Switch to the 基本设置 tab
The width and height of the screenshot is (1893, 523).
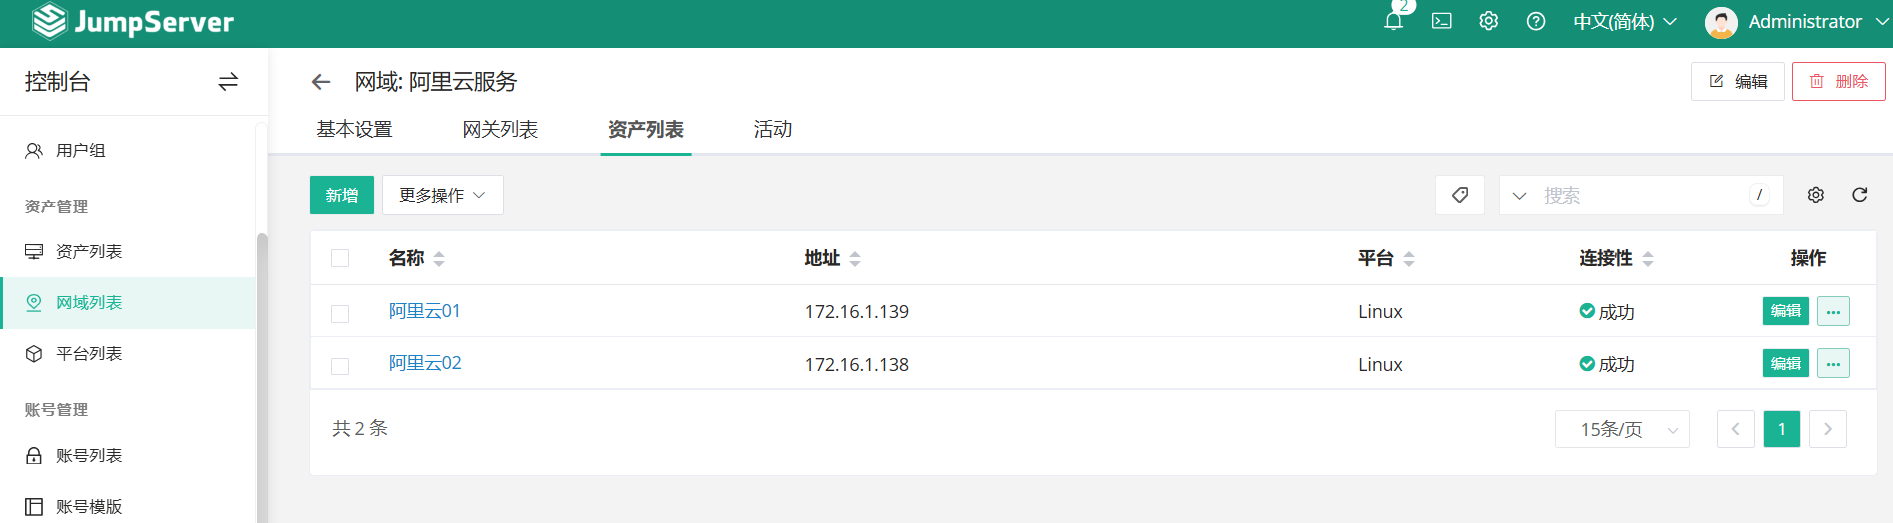click(354, 129)
